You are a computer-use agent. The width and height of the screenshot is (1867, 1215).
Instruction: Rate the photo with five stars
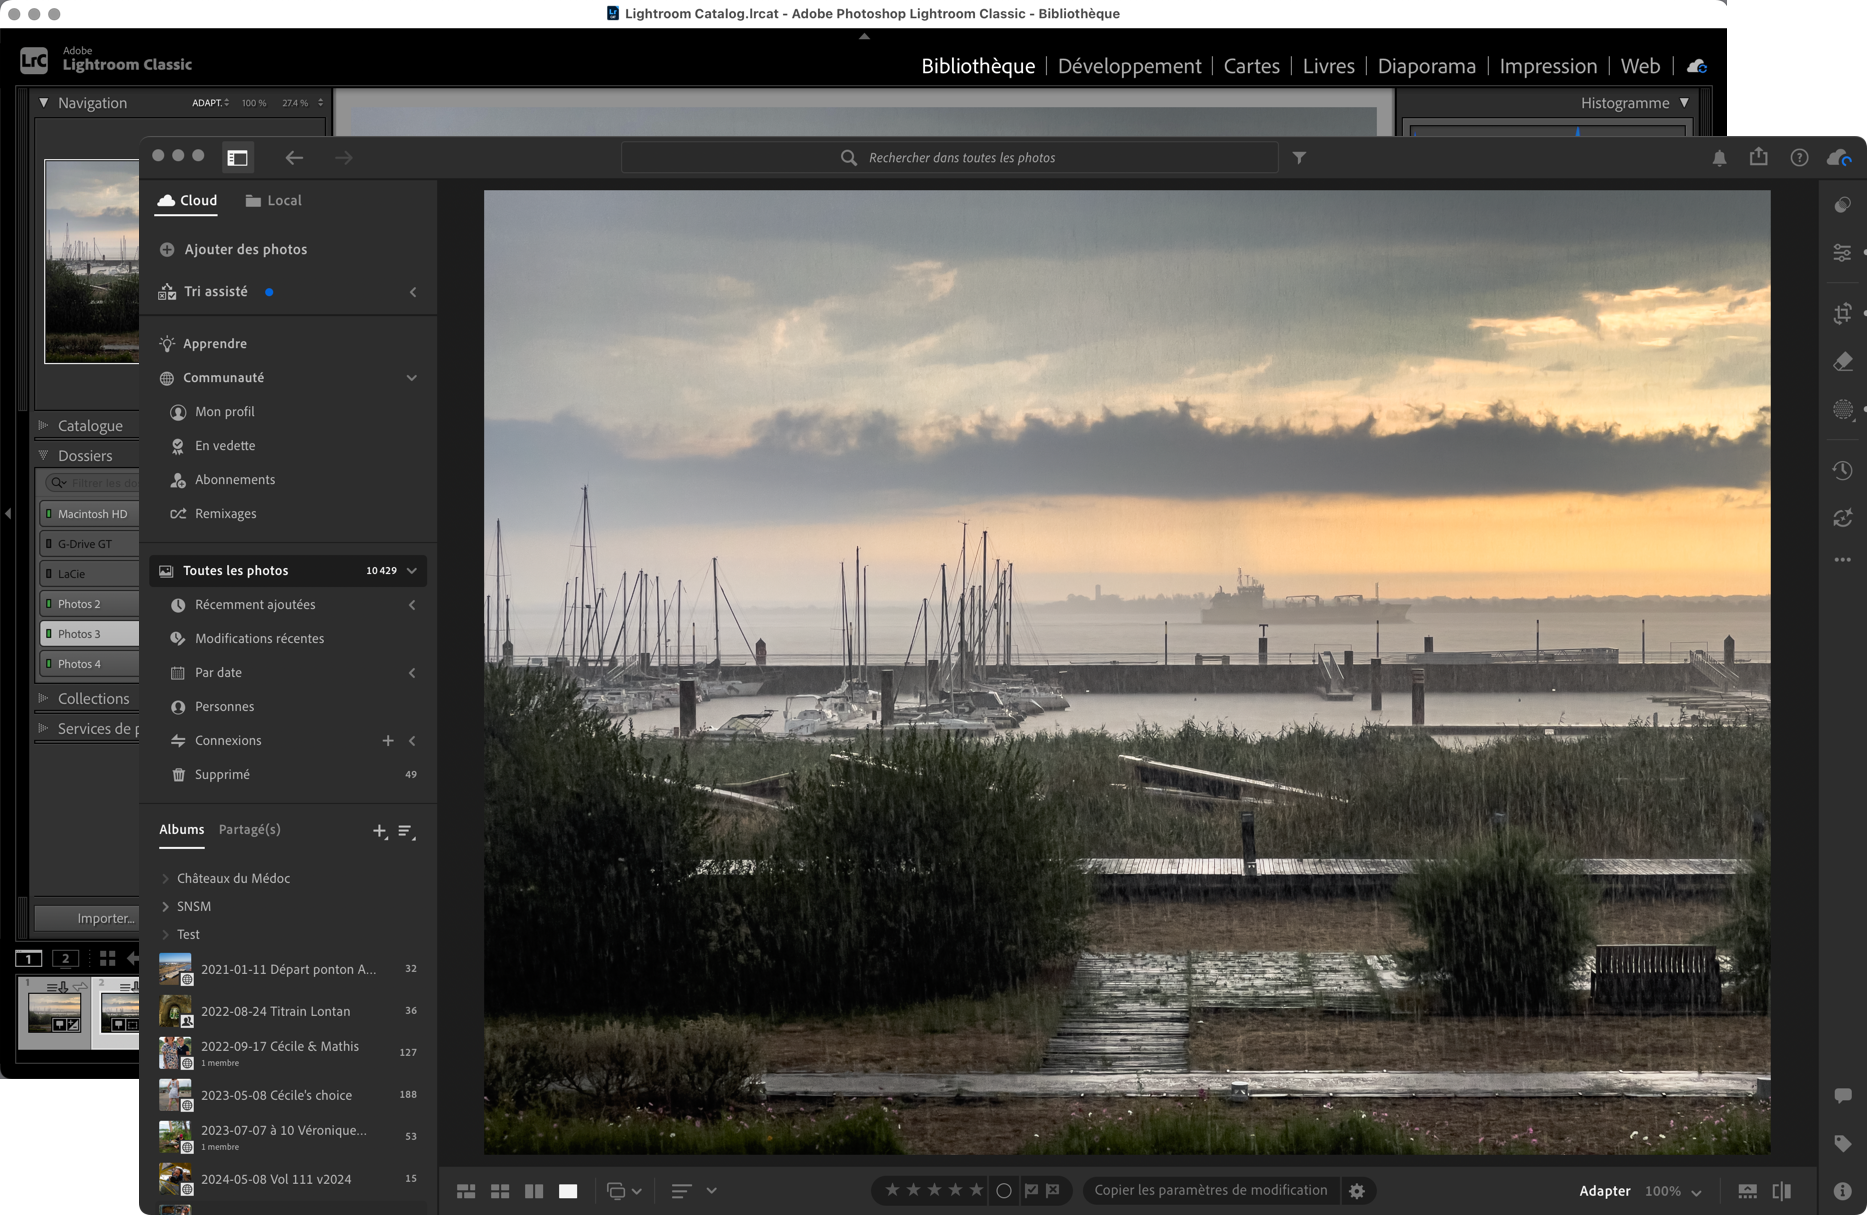[976, 1190]
